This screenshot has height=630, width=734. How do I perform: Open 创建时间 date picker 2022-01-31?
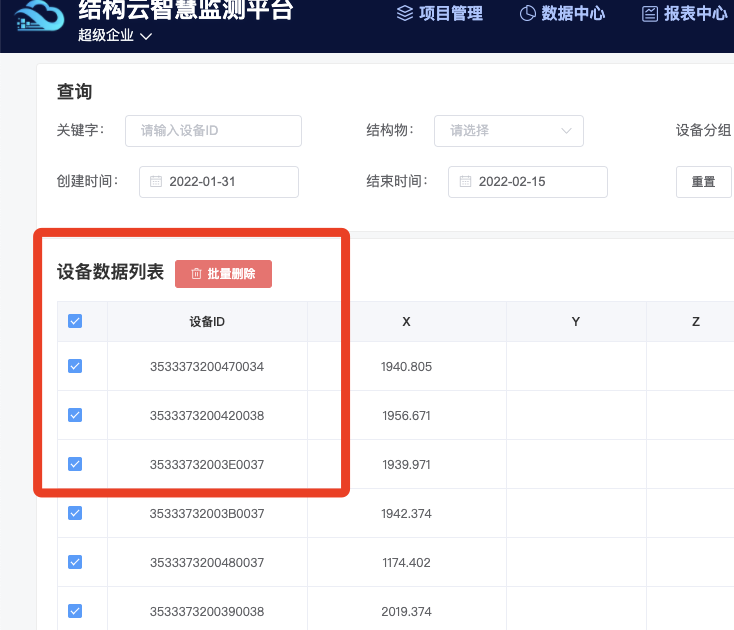coord(219,182)
